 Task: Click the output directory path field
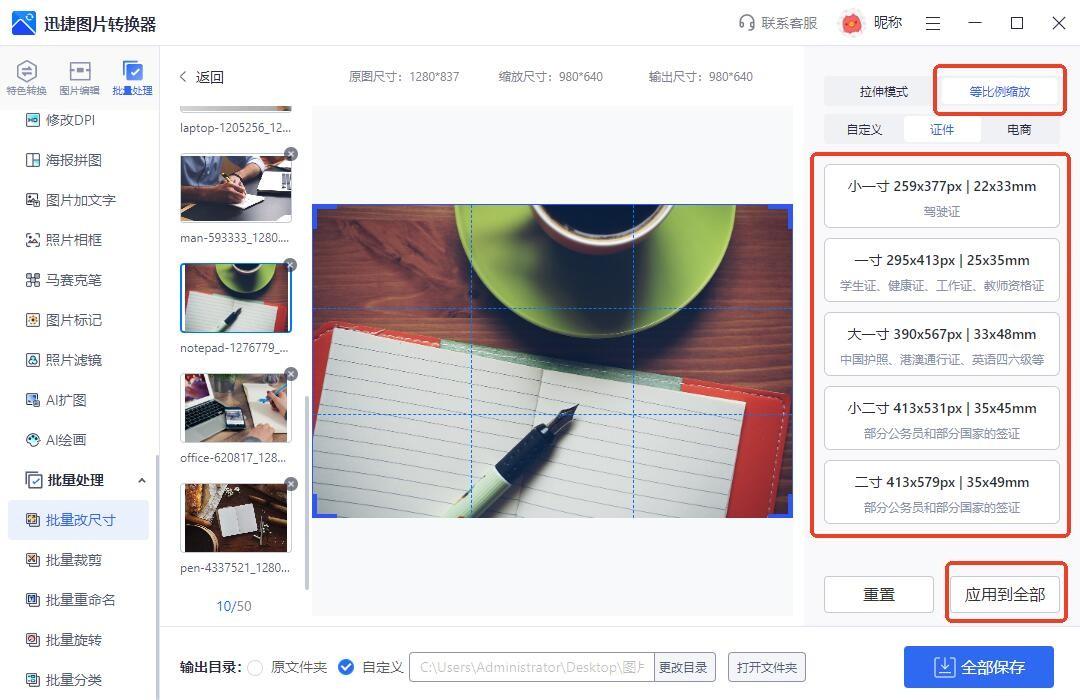531,667
